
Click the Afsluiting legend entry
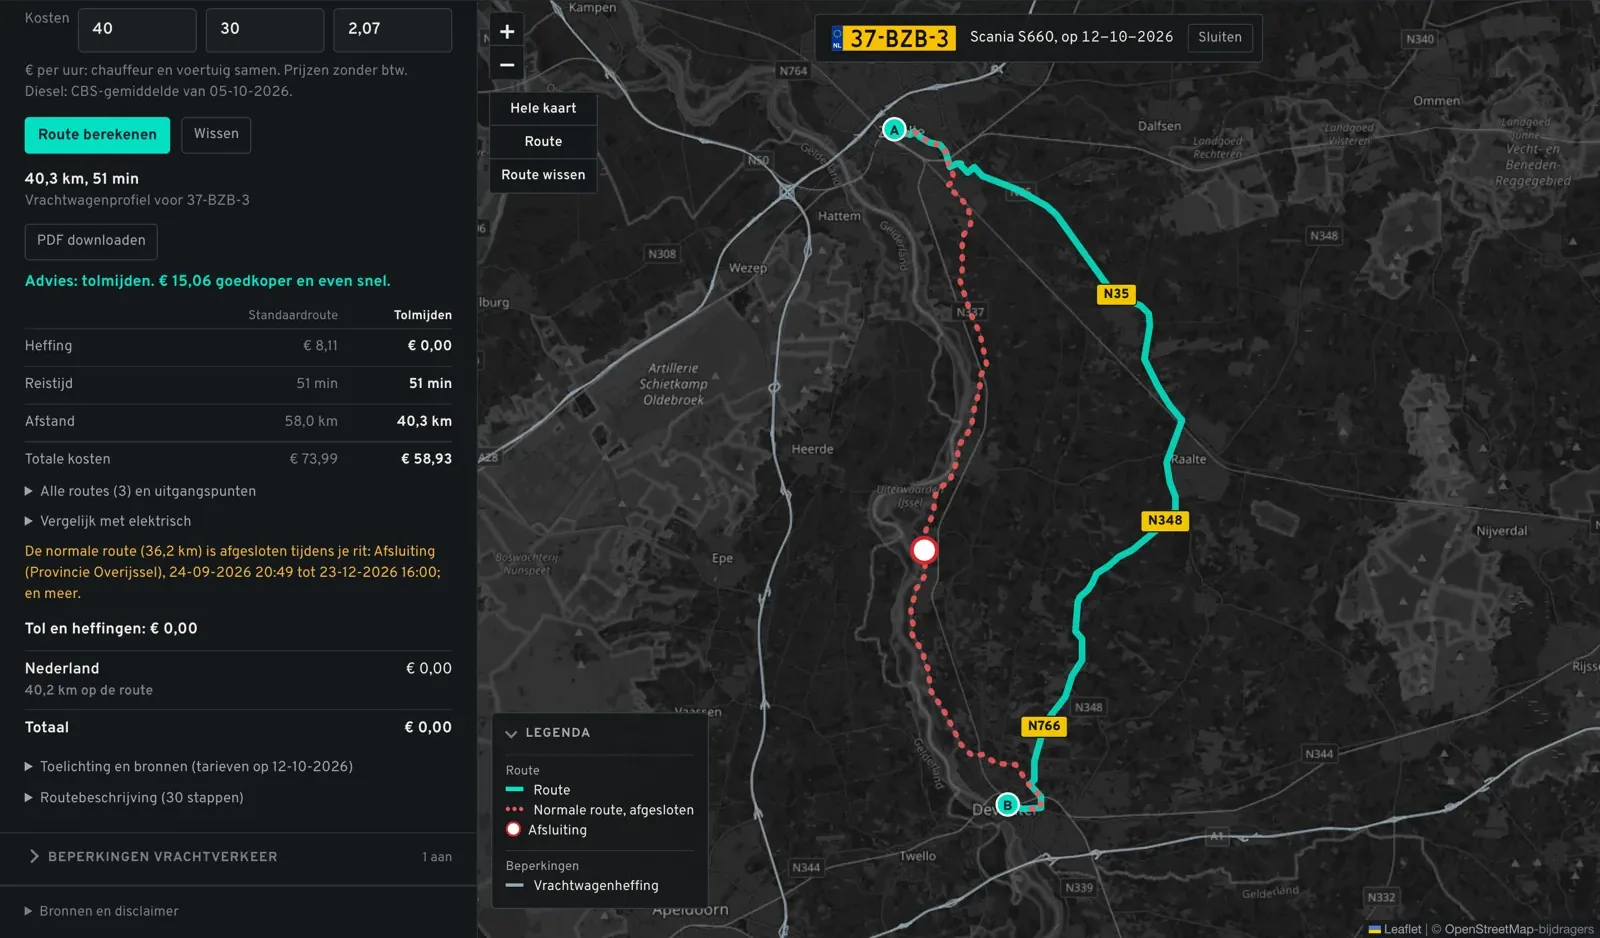coord(547,830)
